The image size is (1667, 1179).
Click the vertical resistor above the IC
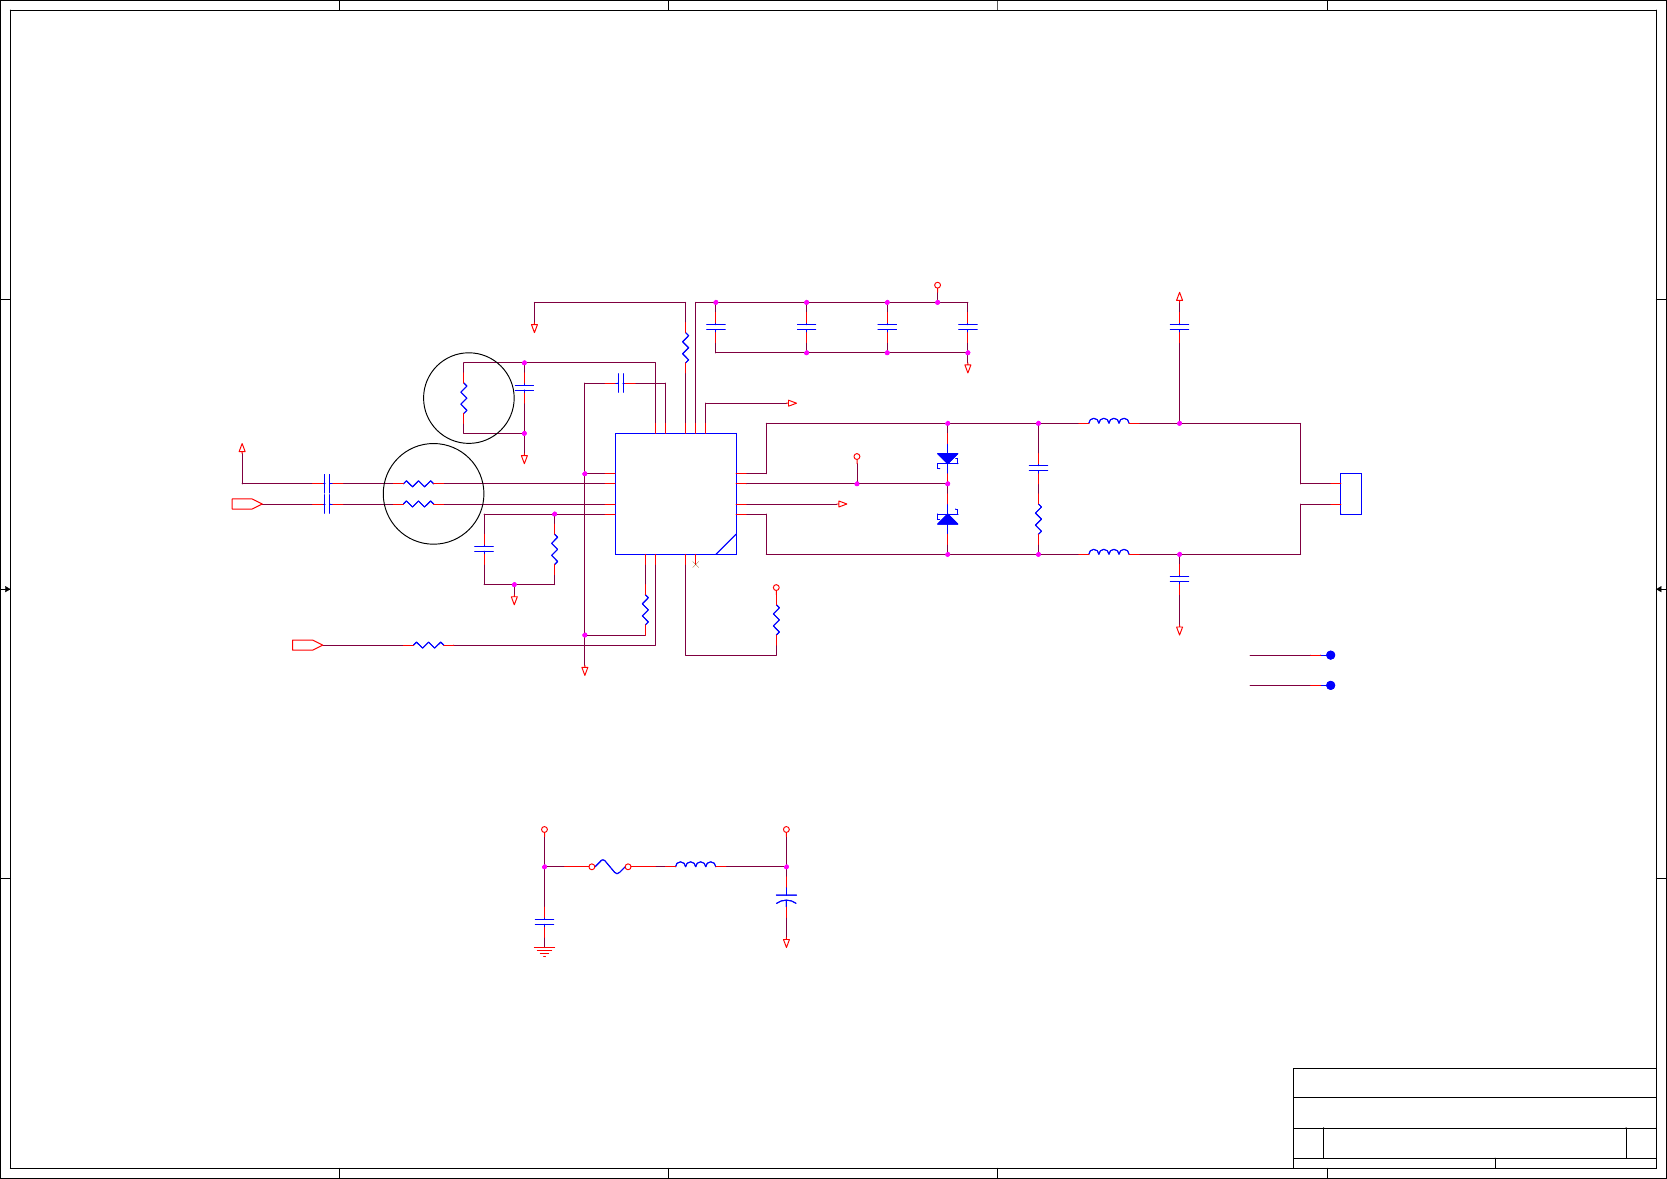[685, 348]
